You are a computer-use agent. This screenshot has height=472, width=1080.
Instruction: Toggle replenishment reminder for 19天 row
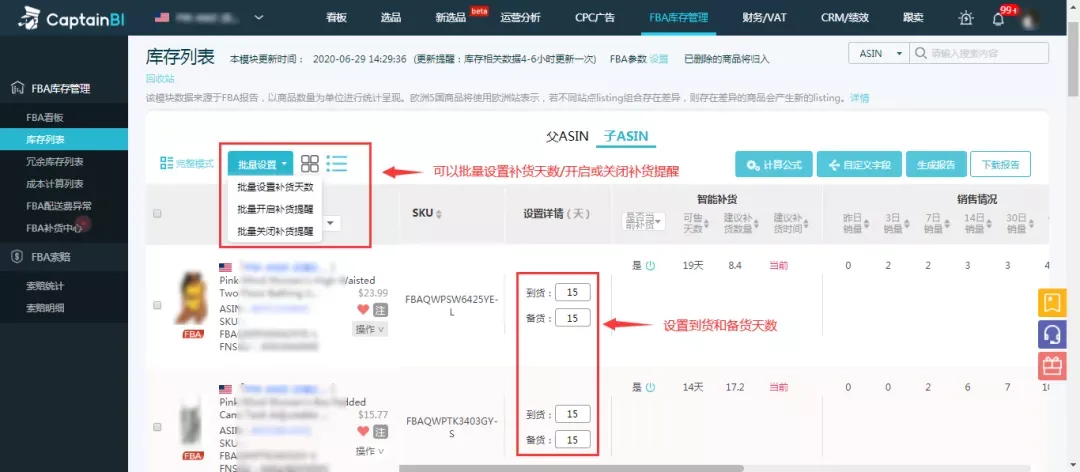click(650, 265)
